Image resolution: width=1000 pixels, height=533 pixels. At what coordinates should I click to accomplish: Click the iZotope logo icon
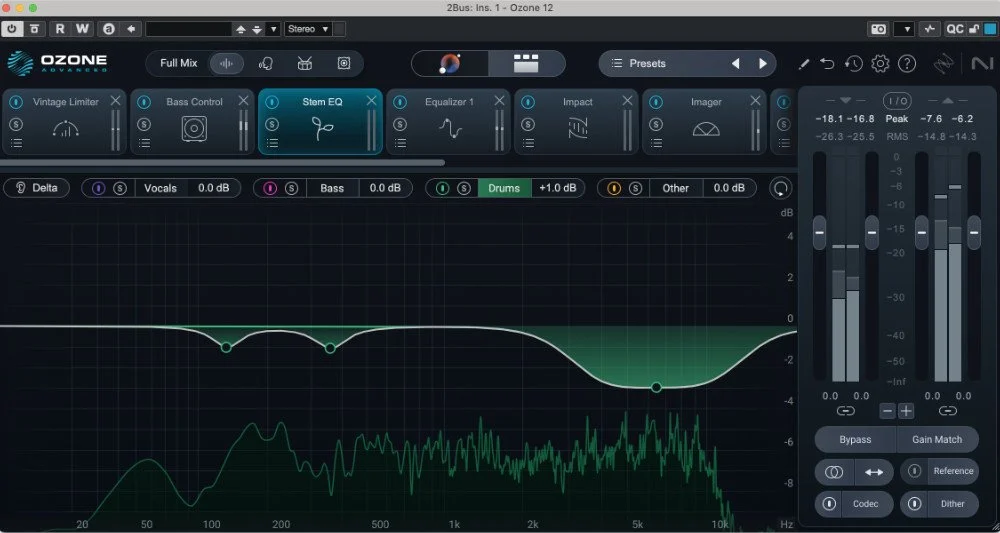point(943,64)
